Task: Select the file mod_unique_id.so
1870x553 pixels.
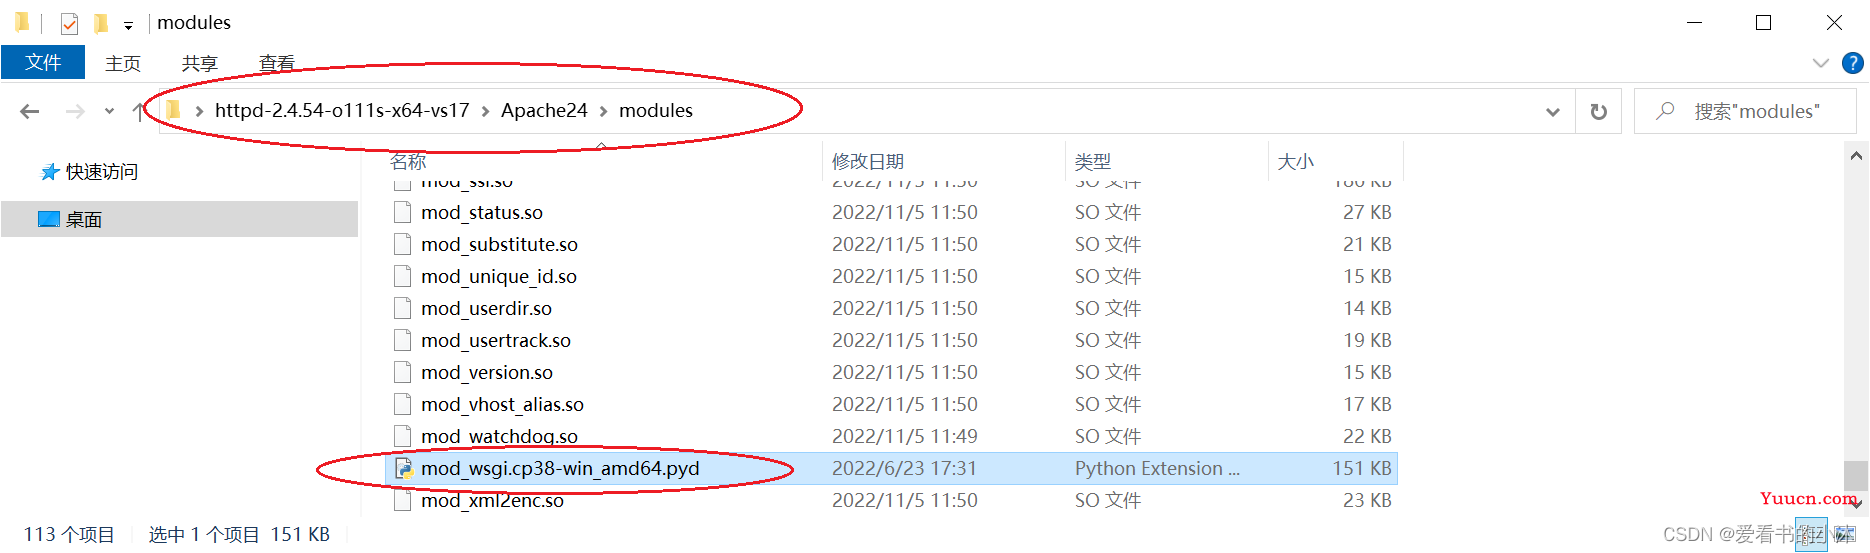Action: (499, 276)
